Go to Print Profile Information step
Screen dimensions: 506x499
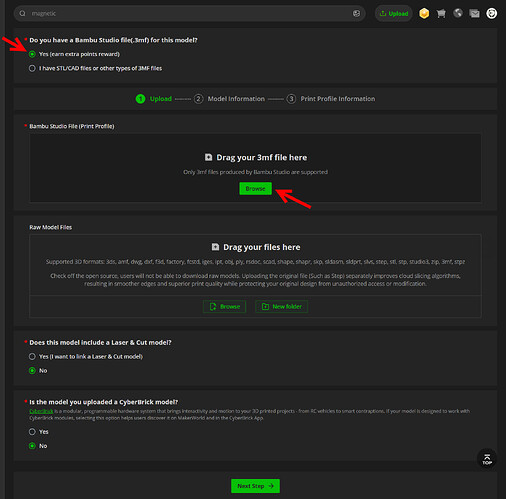click(331, 99)
